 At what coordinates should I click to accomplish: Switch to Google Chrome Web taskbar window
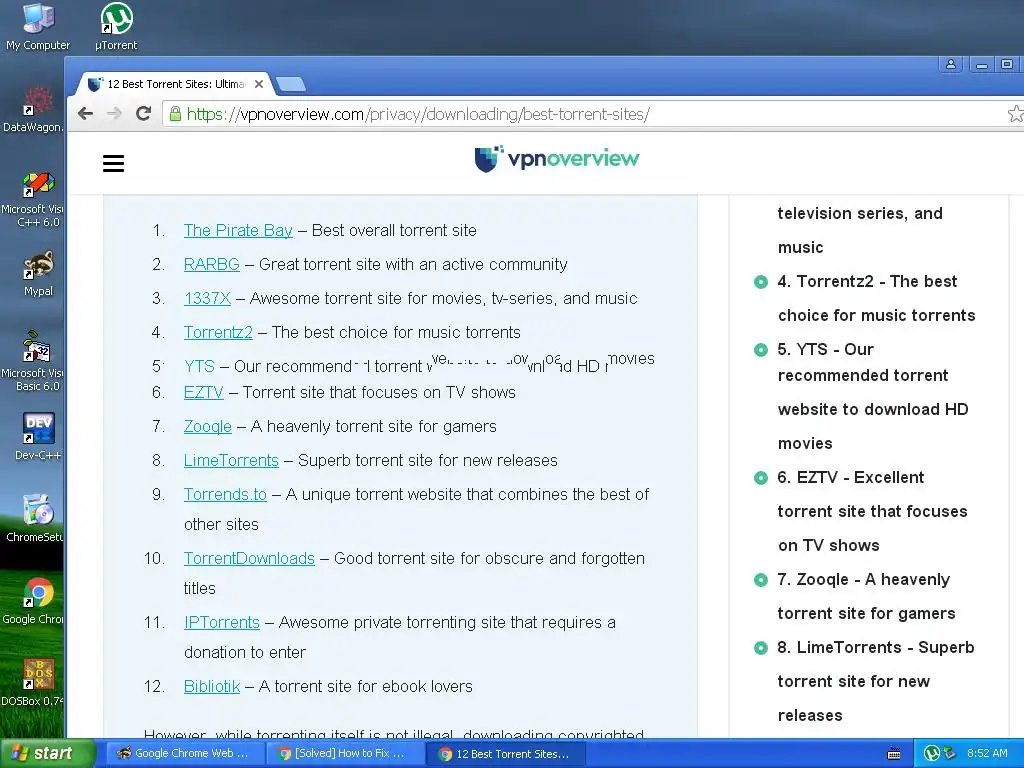tap(183, 754)
